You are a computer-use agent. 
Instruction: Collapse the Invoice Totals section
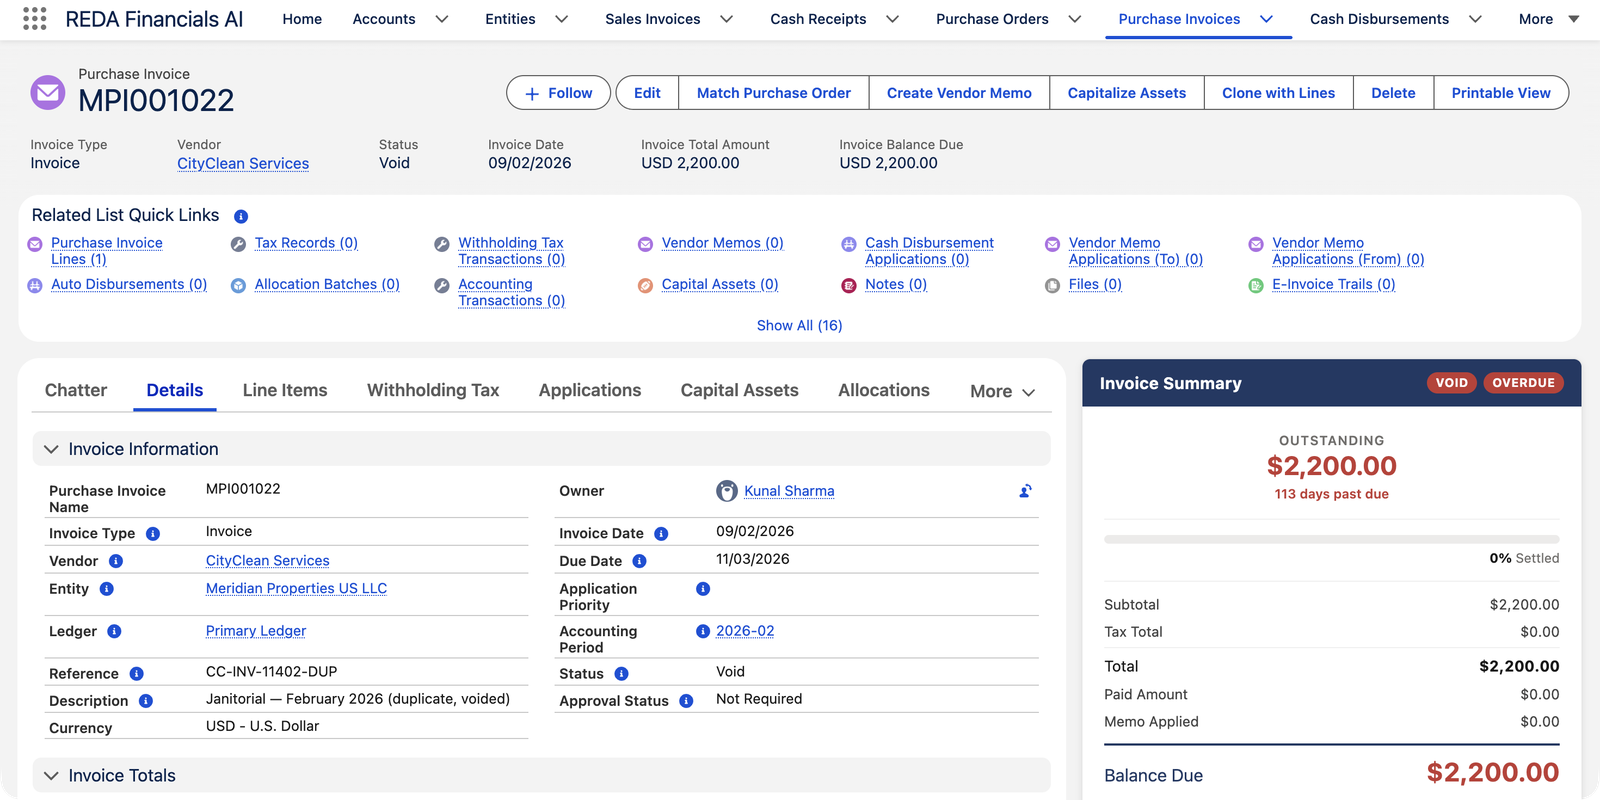[x=51, y=776]
